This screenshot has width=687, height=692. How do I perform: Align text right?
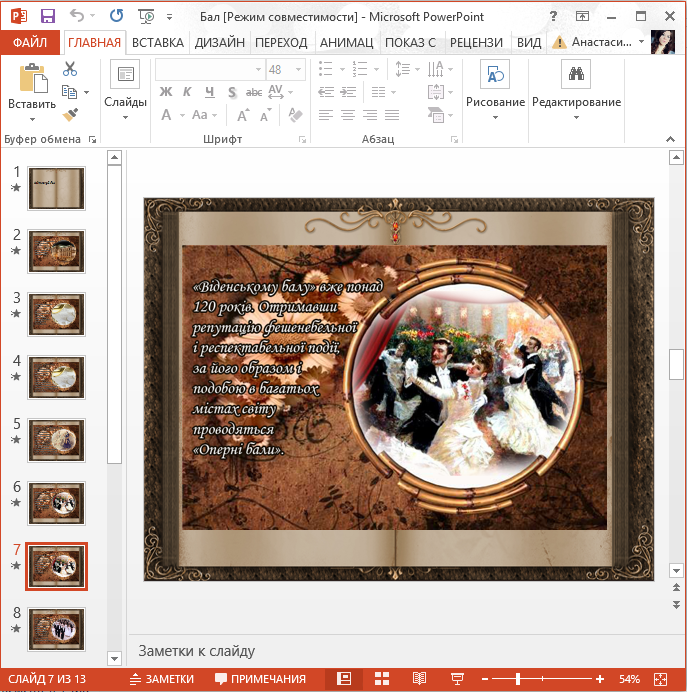(370, 115)
